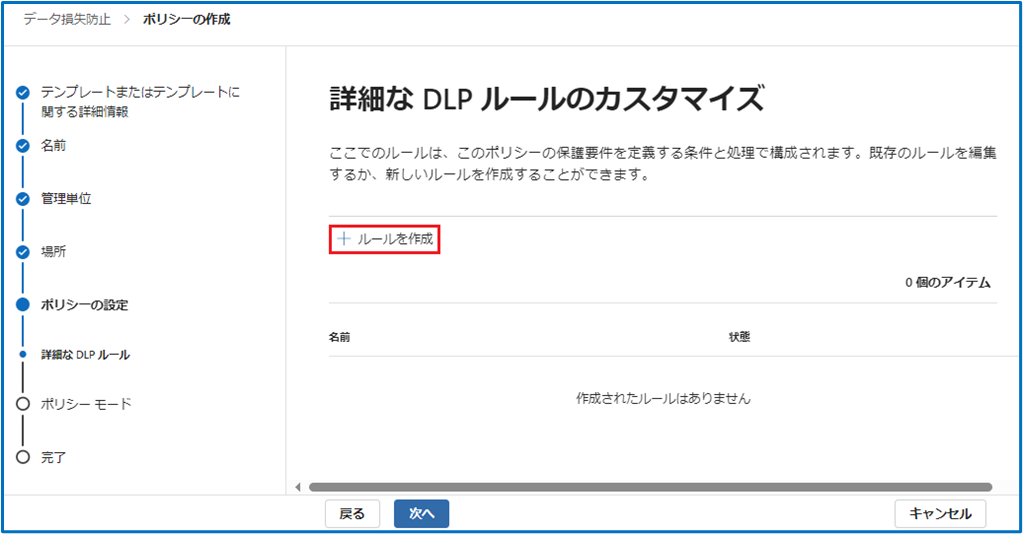Click the small dot for 詳細な DLP ルール
This screenshot has width=1023, height=534.
22,355
